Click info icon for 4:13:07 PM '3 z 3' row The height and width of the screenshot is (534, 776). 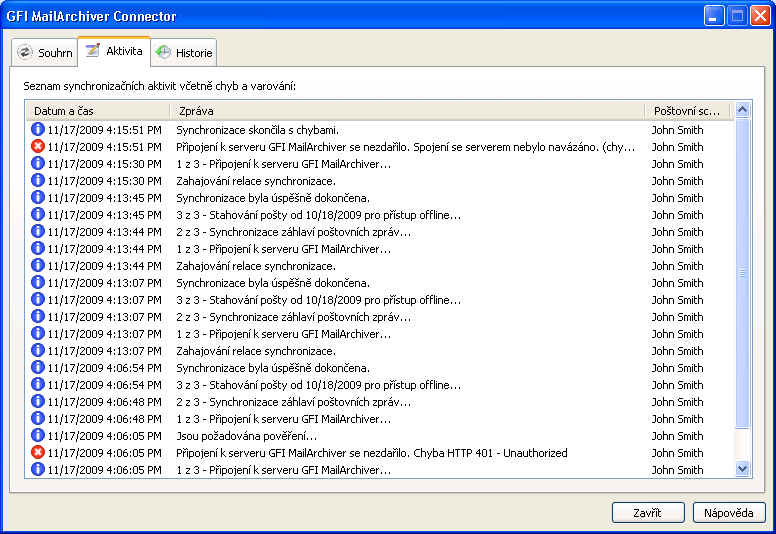(38, 299)
